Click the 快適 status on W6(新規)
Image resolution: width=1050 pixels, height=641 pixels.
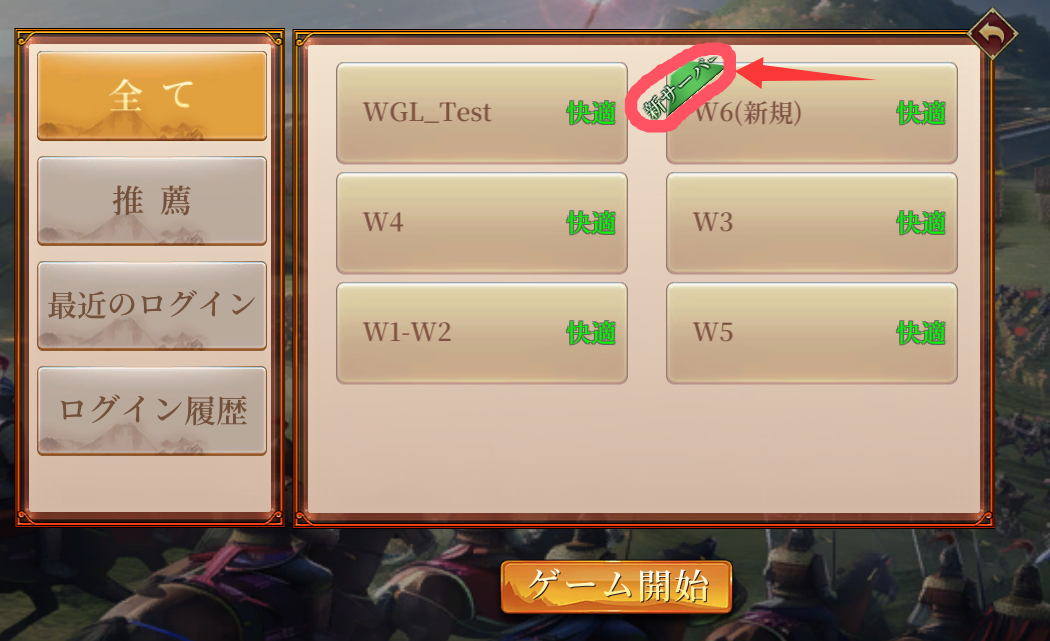tap(921, 113)
